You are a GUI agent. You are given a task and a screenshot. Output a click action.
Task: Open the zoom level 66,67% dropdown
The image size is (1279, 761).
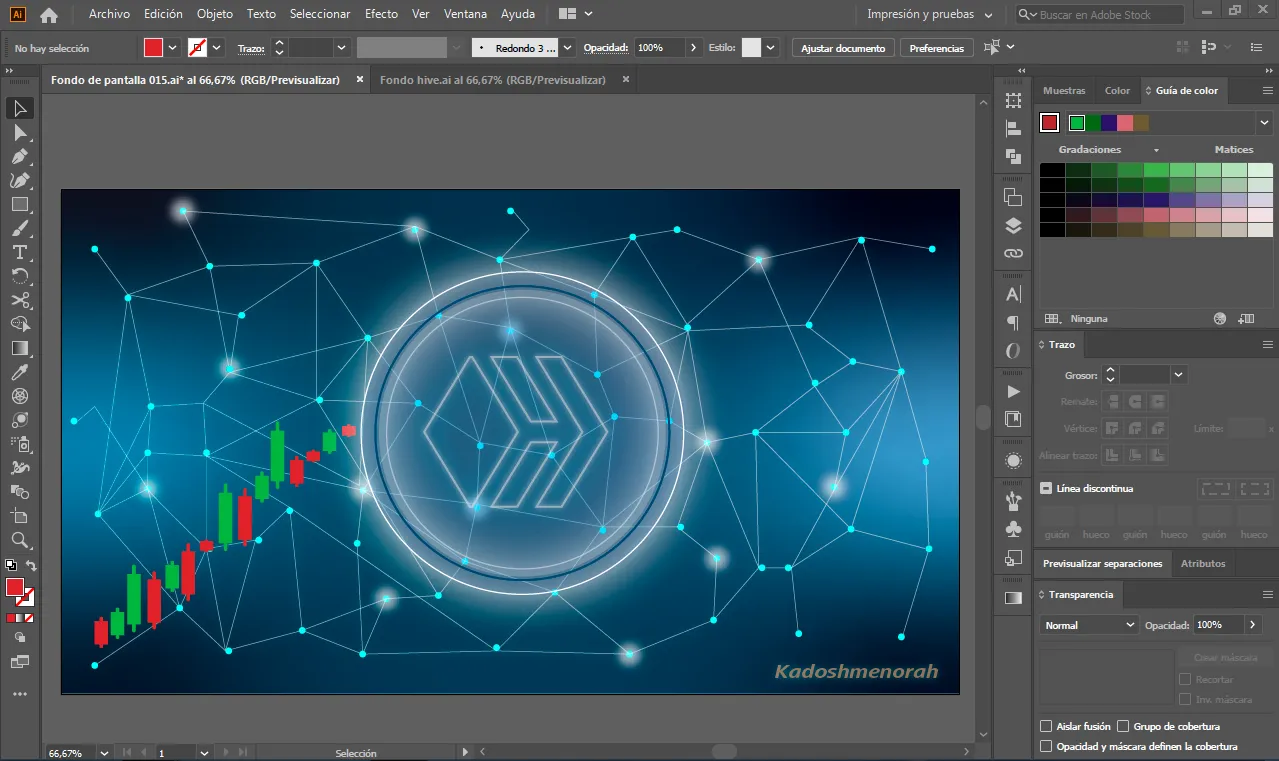[x=103, y=752]
